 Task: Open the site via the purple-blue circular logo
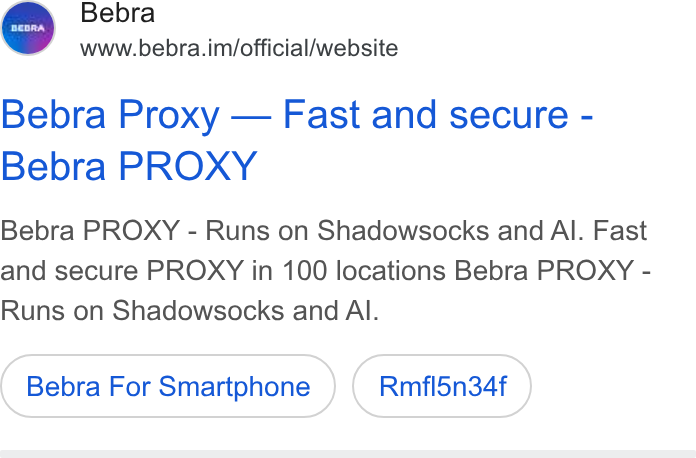coord(28,28)
